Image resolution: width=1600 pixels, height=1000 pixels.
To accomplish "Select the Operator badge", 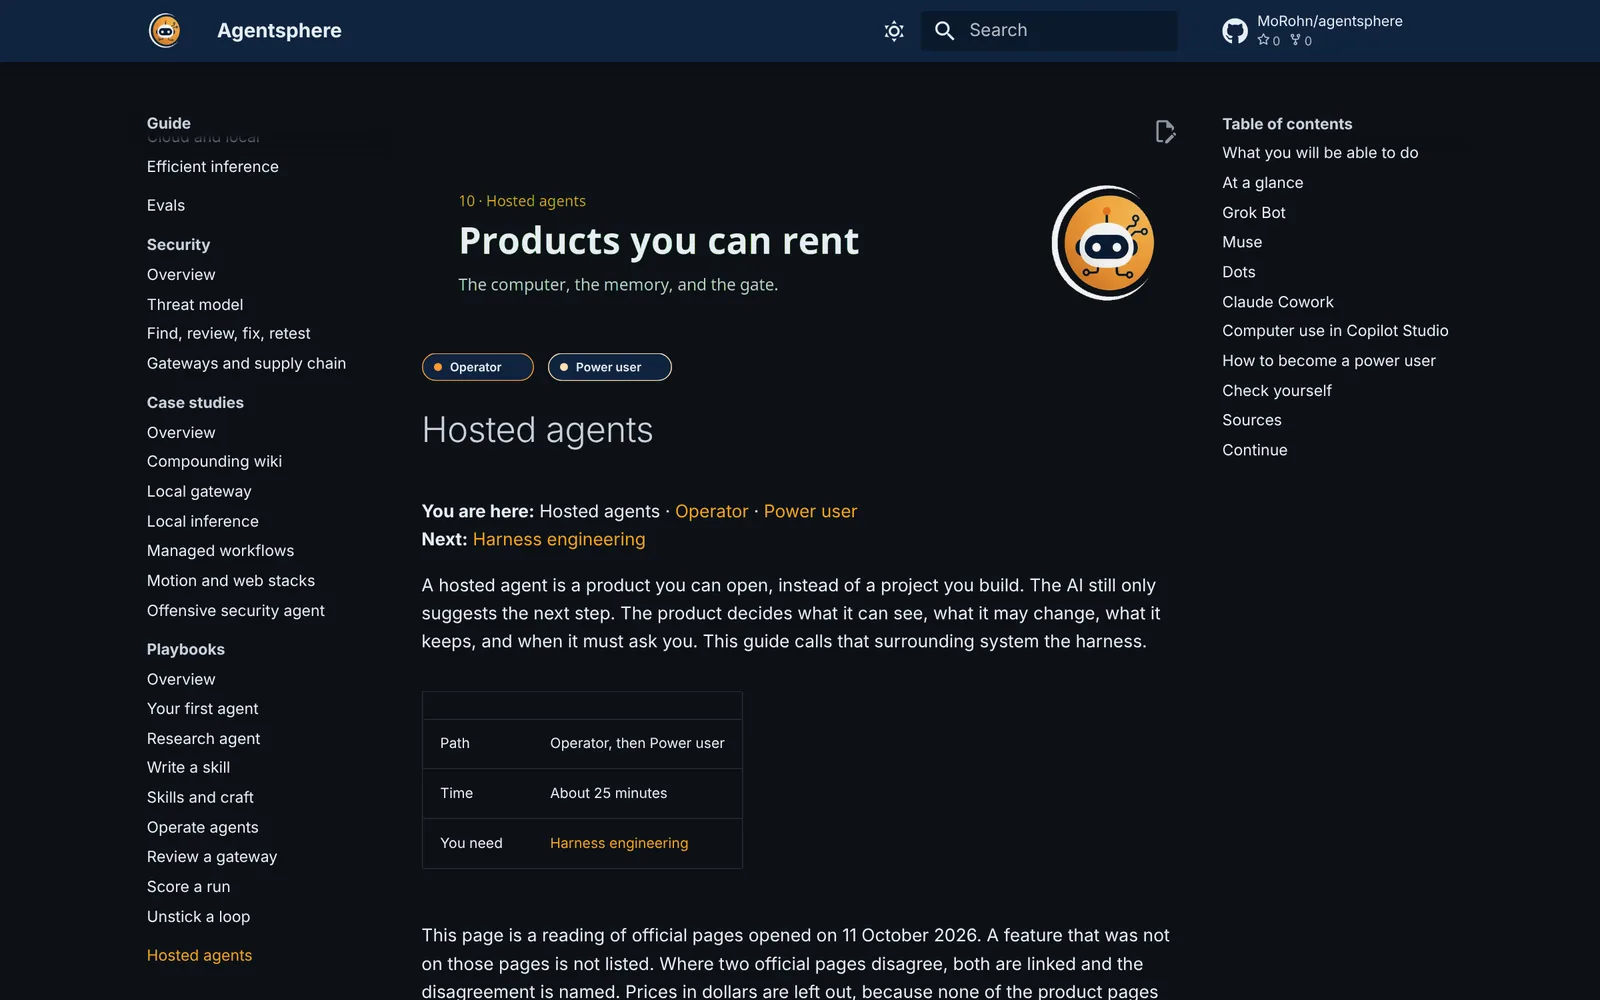I will tap(477, 367).
